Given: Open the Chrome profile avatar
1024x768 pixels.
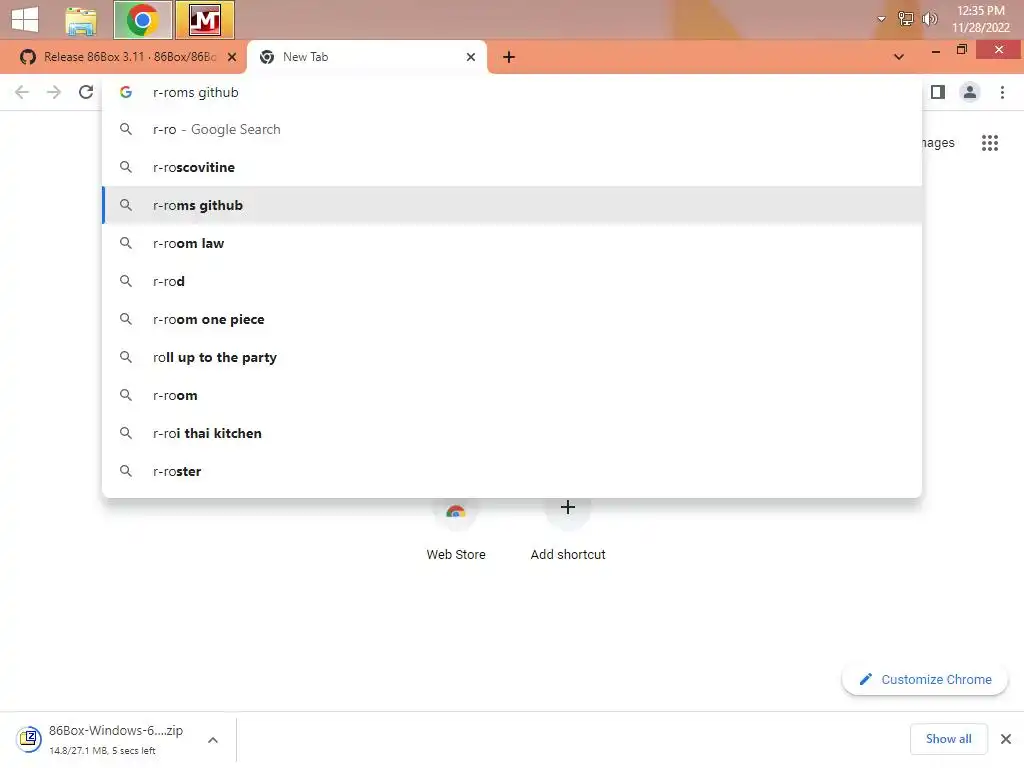Looking at the screenshot, I should 970,92.
